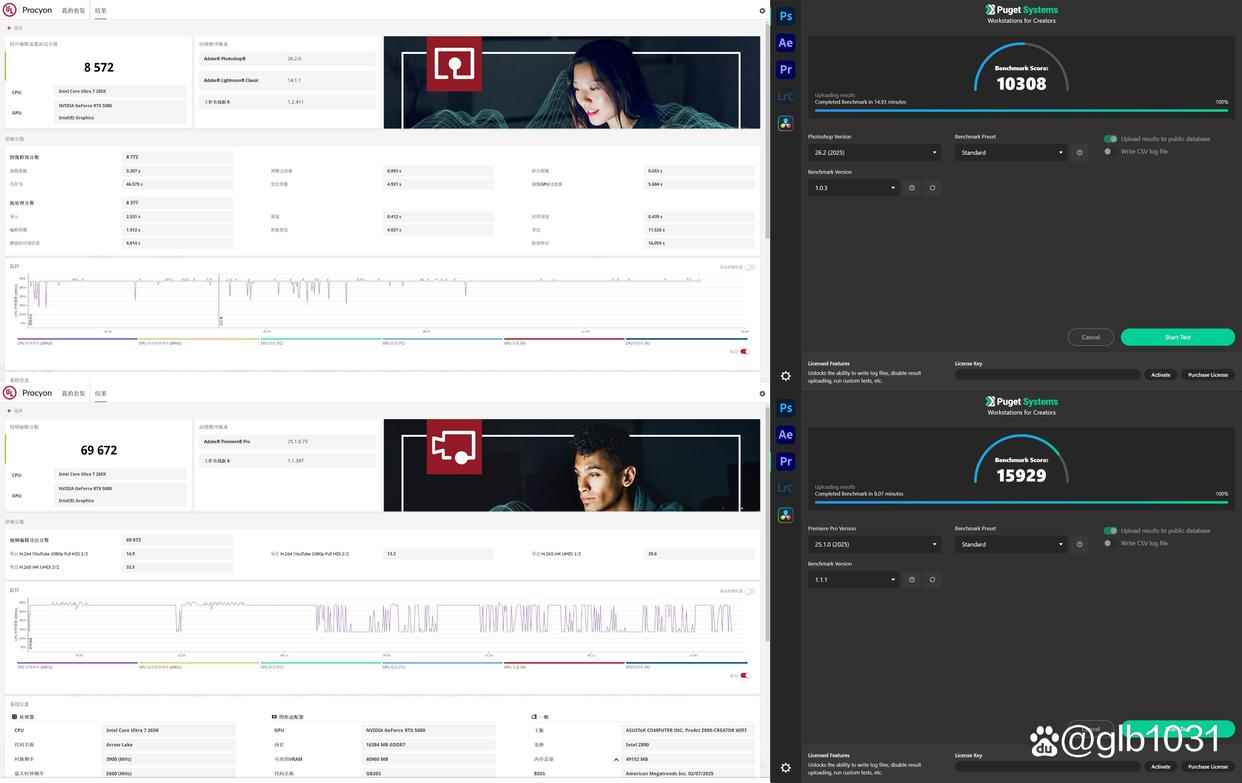The height and width of the screenshot is (783, 1242).
Task: Enable Write CSV log file in top window
Action: pyautogui.click(x=1108, y=152)
